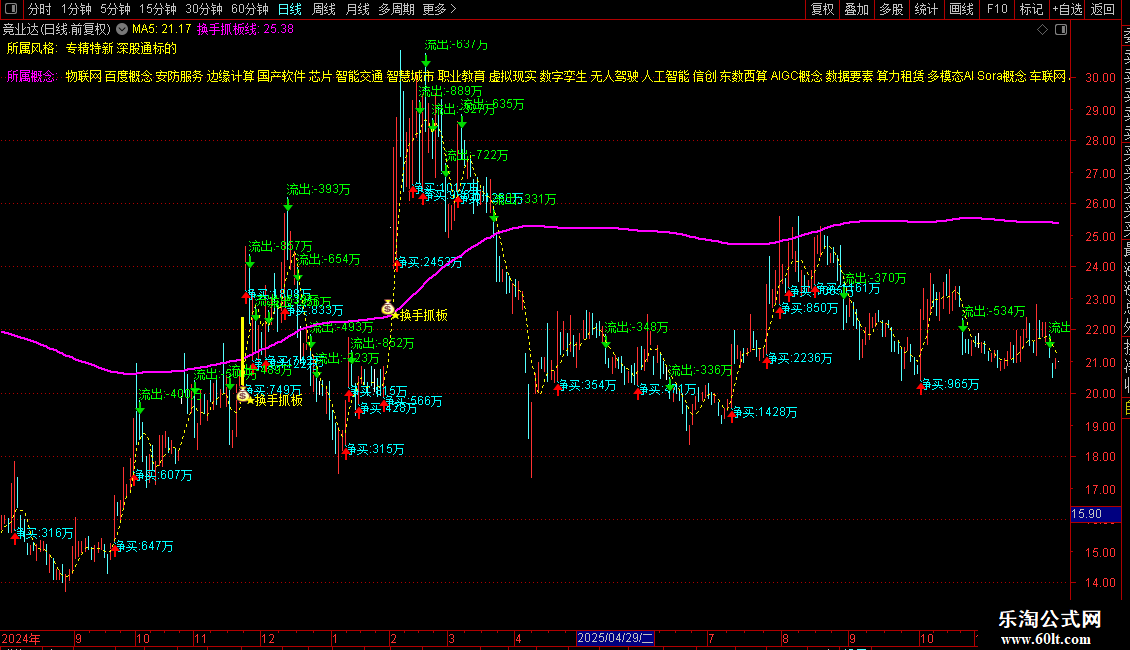Activate the 画线 drawing tools
Image resolution: width=1130 pixels, height=650 pixels.
pos(961,9)
